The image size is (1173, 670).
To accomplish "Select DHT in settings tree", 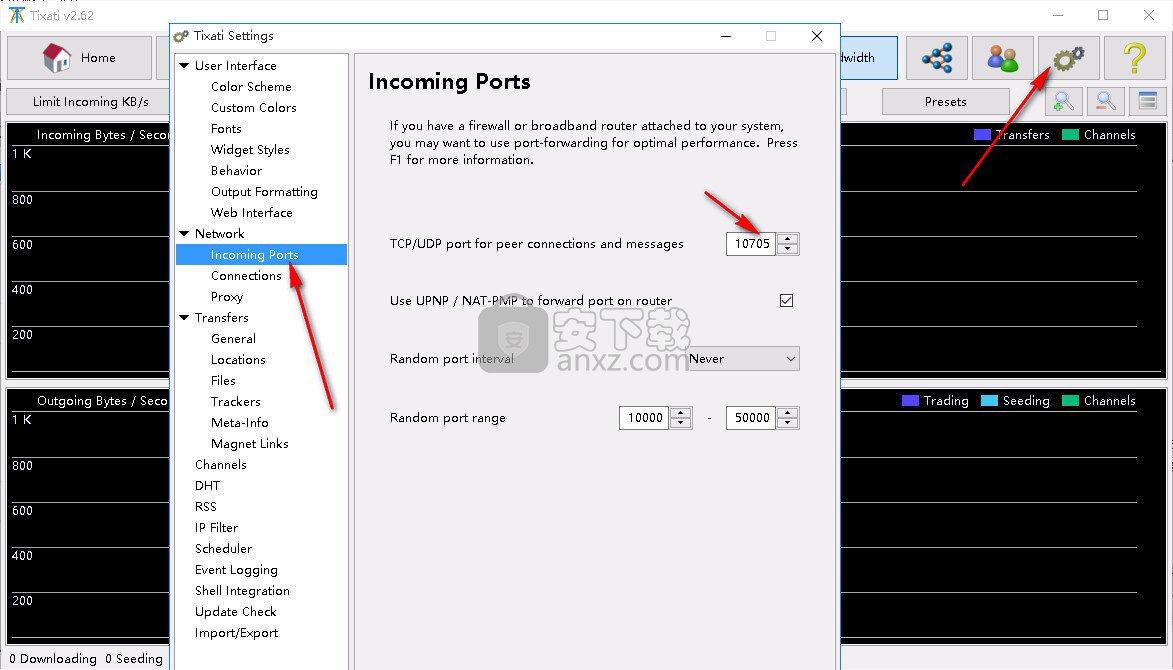I will tap(207, 485).
